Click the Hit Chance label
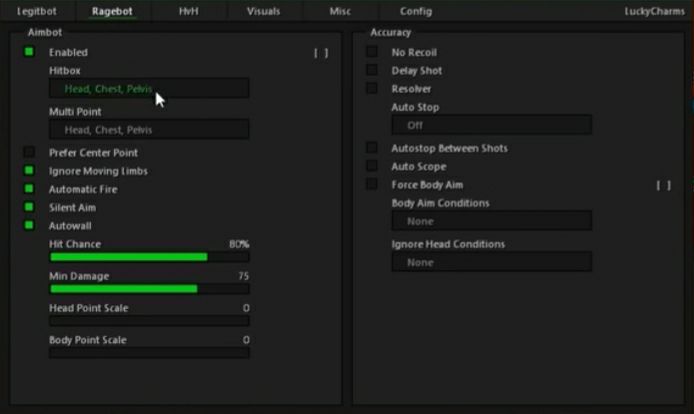The image size is (694, 414). point(75,244)
